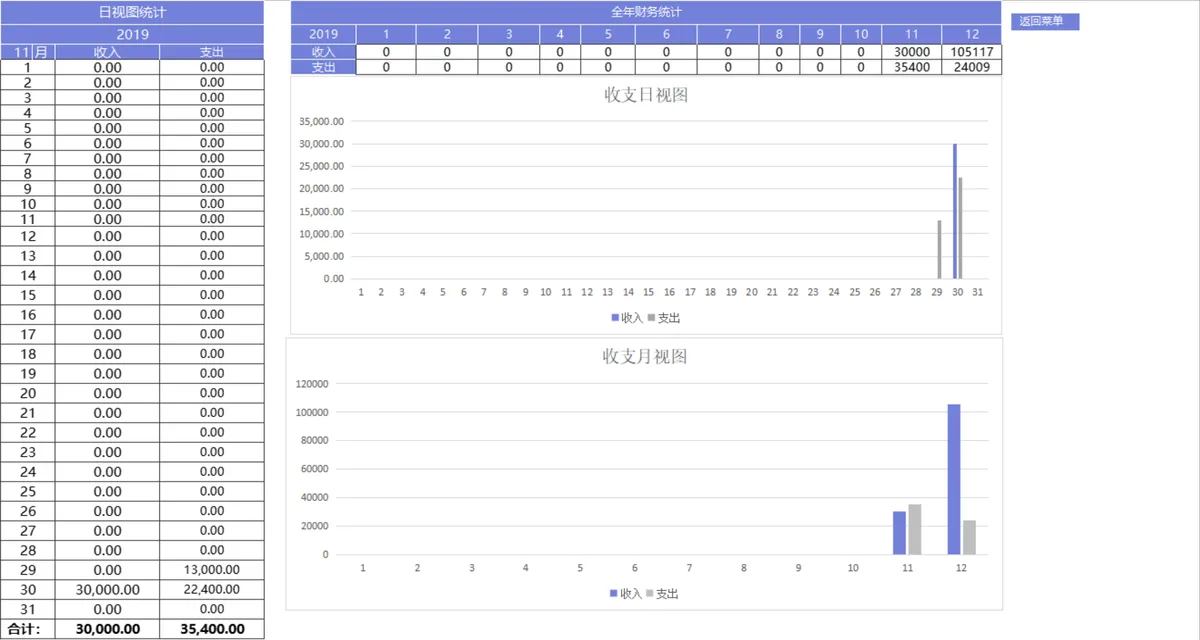Viewport: 1200px width, 640px height.
Task: Select the total income 30,000.00 in 合计 row
Action: [x=108, y=629]
